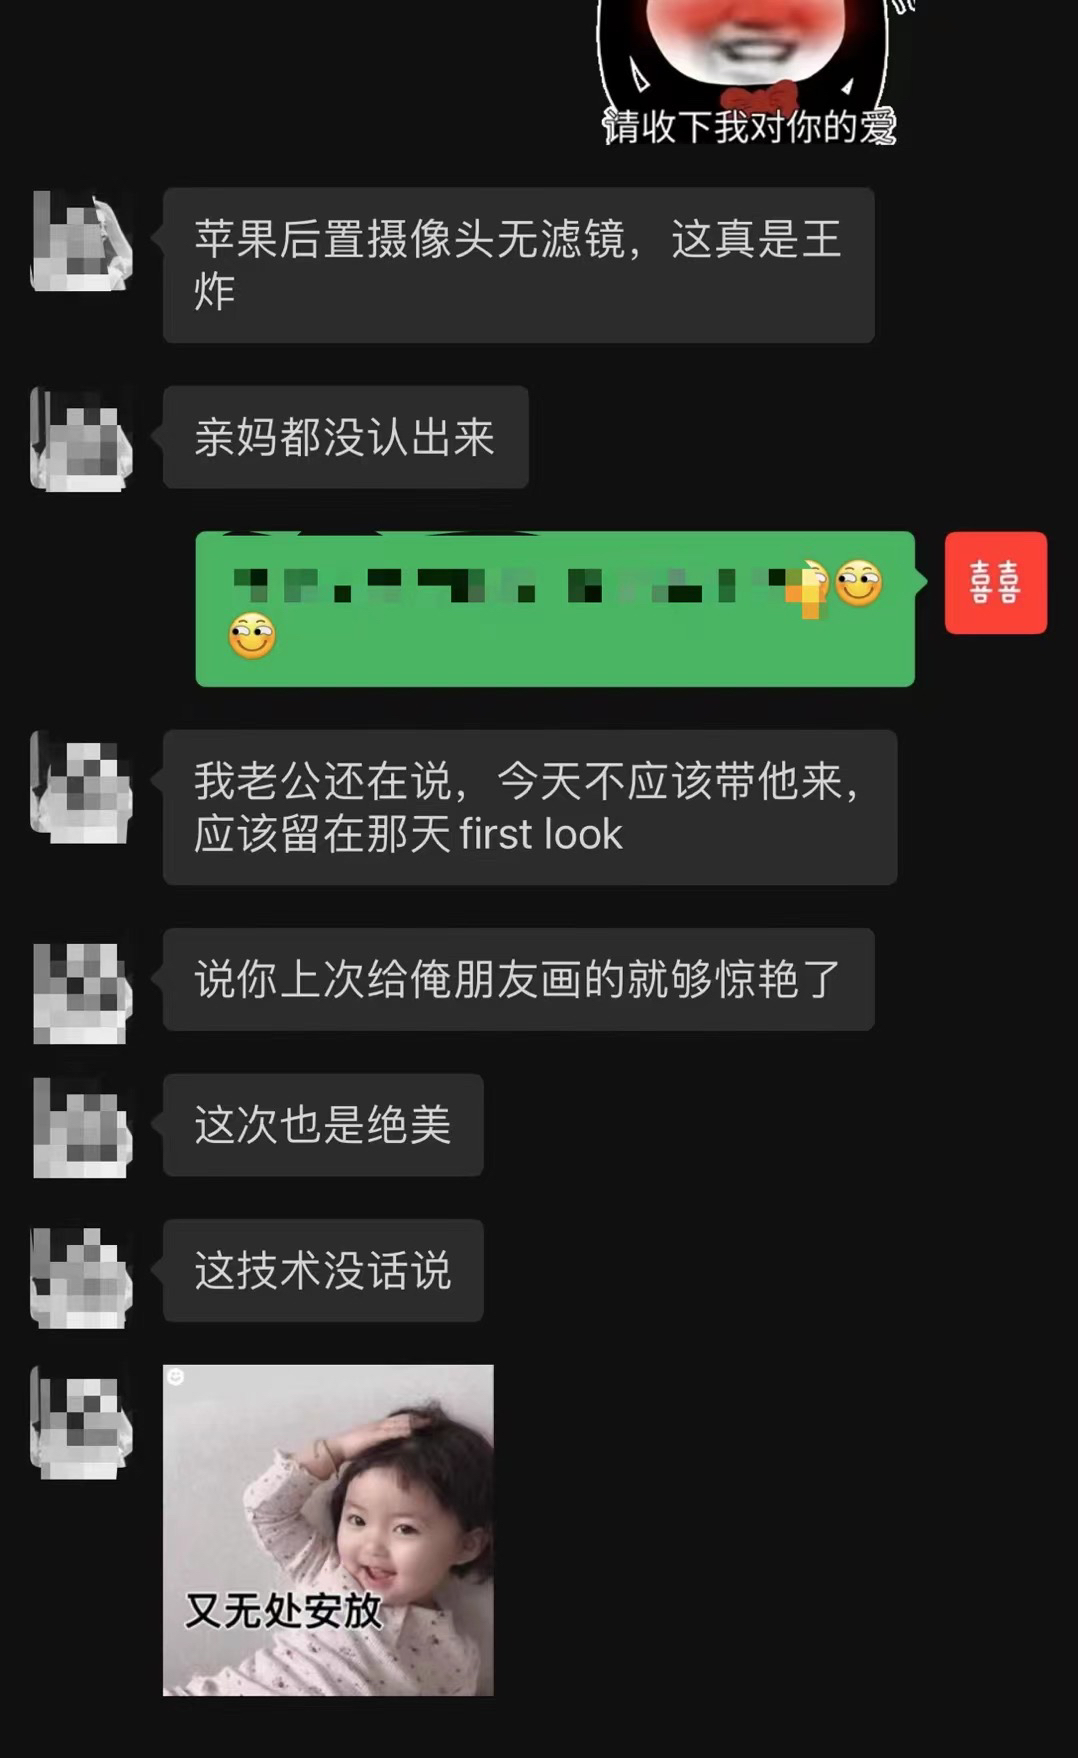Open avatar next to 这次也是绝美
The image size is (1078, 1758).
(82, 1127)
